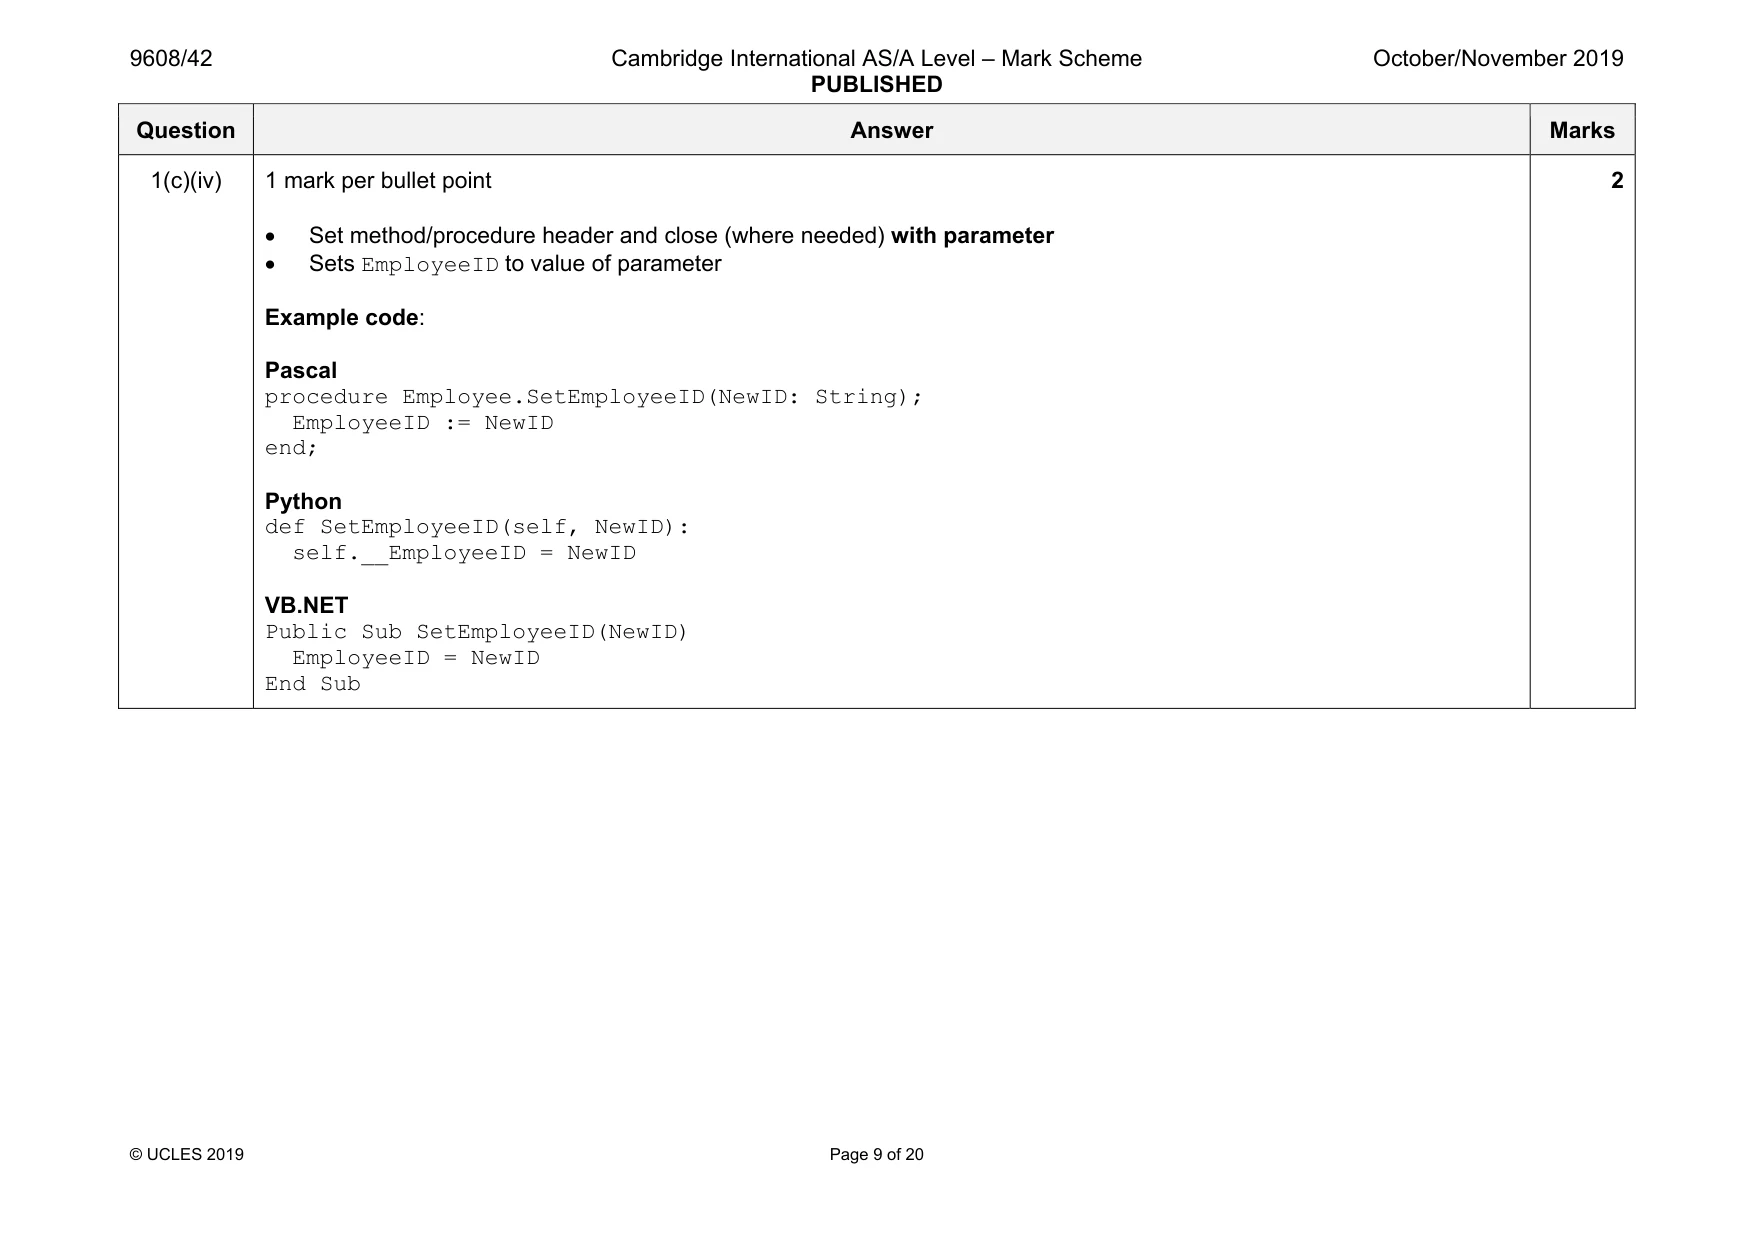Image resolution: width=1755 pixels, height=1240 pixels.
Task: Click the '1 mark per bullet point' line
Action: [x=378, y=181]
